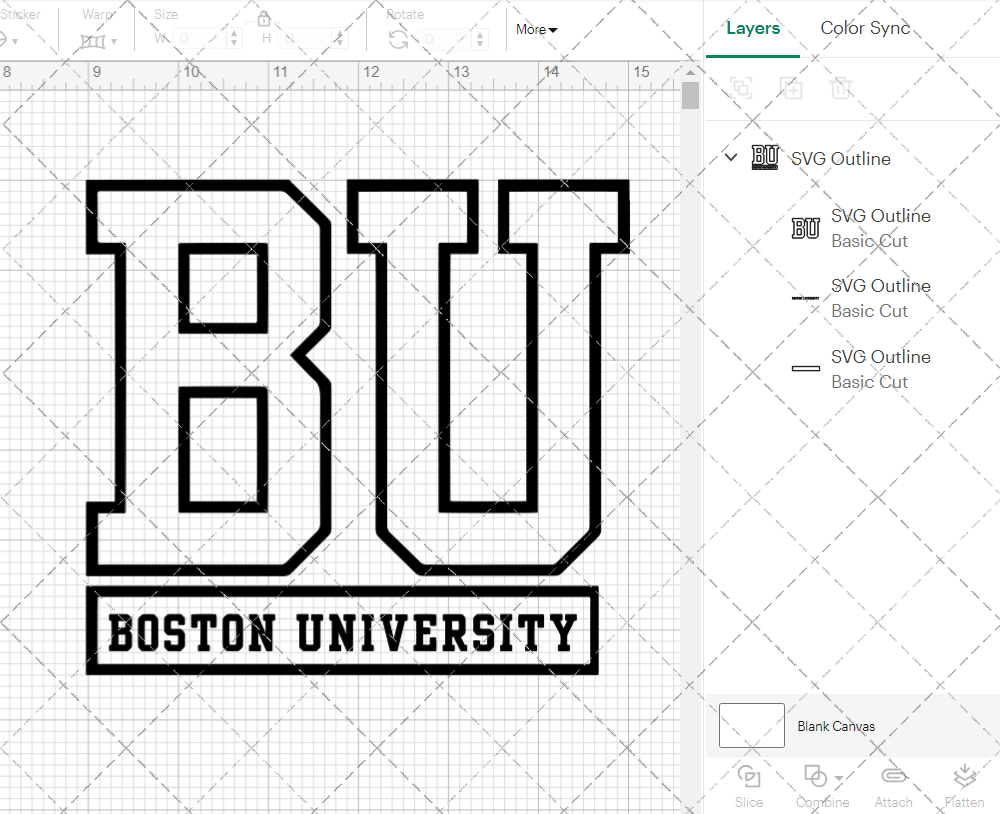
Task: Collapse the SVG Outline layer group
Action: [730, 157]
